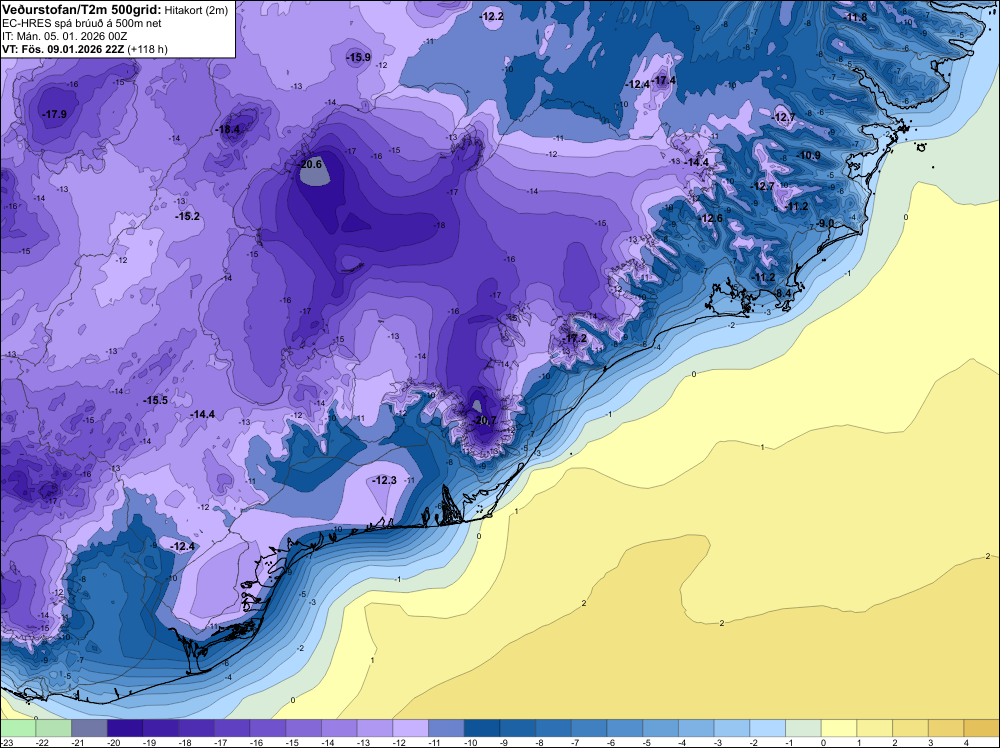Select the legend swatch labeled -4
Image resolution: width=1000 pixels, height=748 pixels.
[x=696, y=728]
